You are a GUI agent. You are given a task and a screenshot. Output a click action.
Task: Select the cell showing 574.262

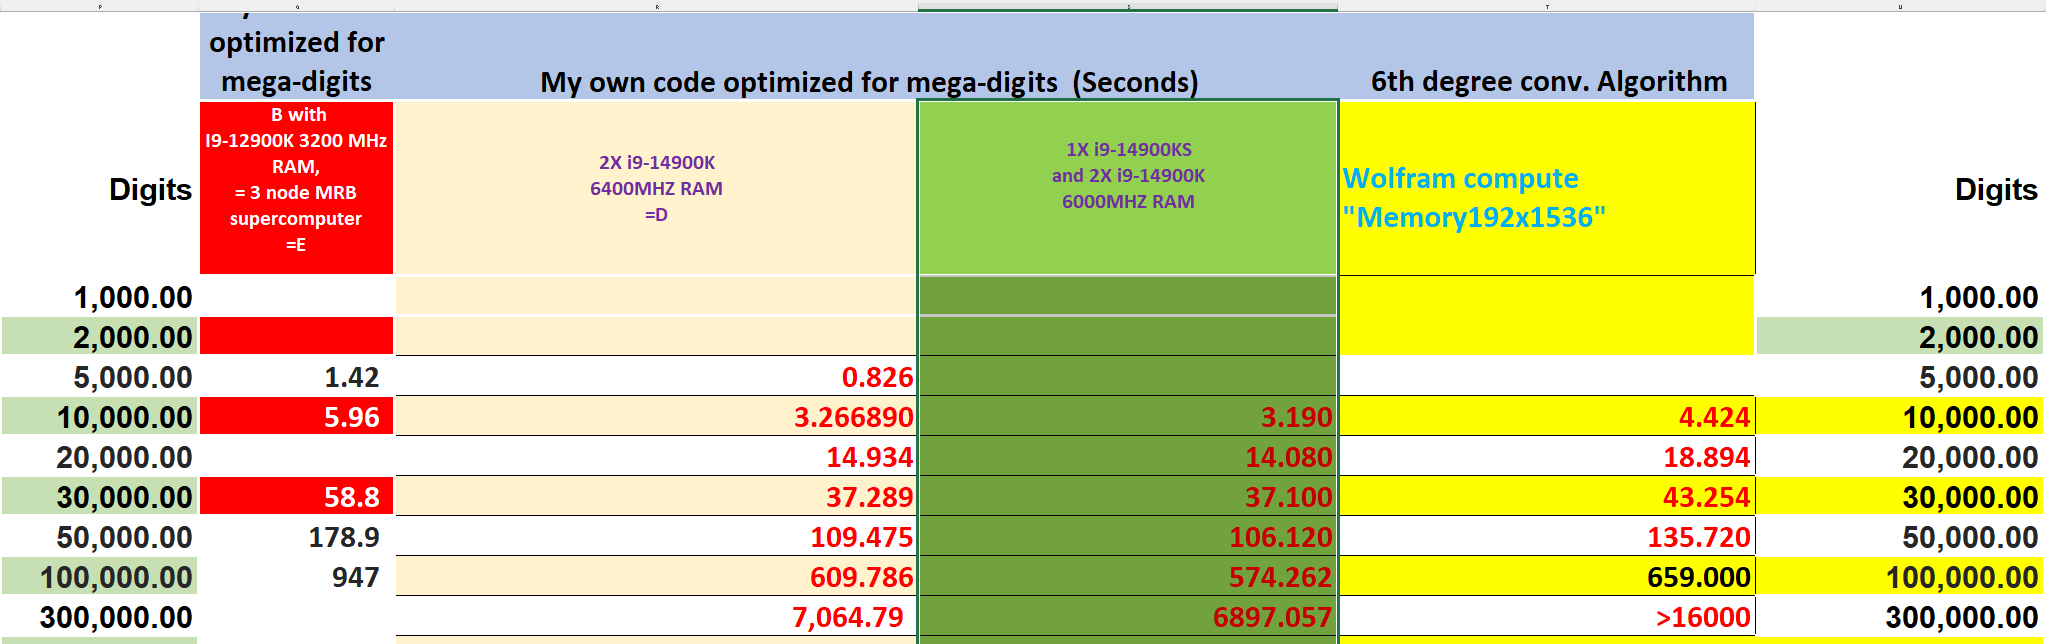1128,576
